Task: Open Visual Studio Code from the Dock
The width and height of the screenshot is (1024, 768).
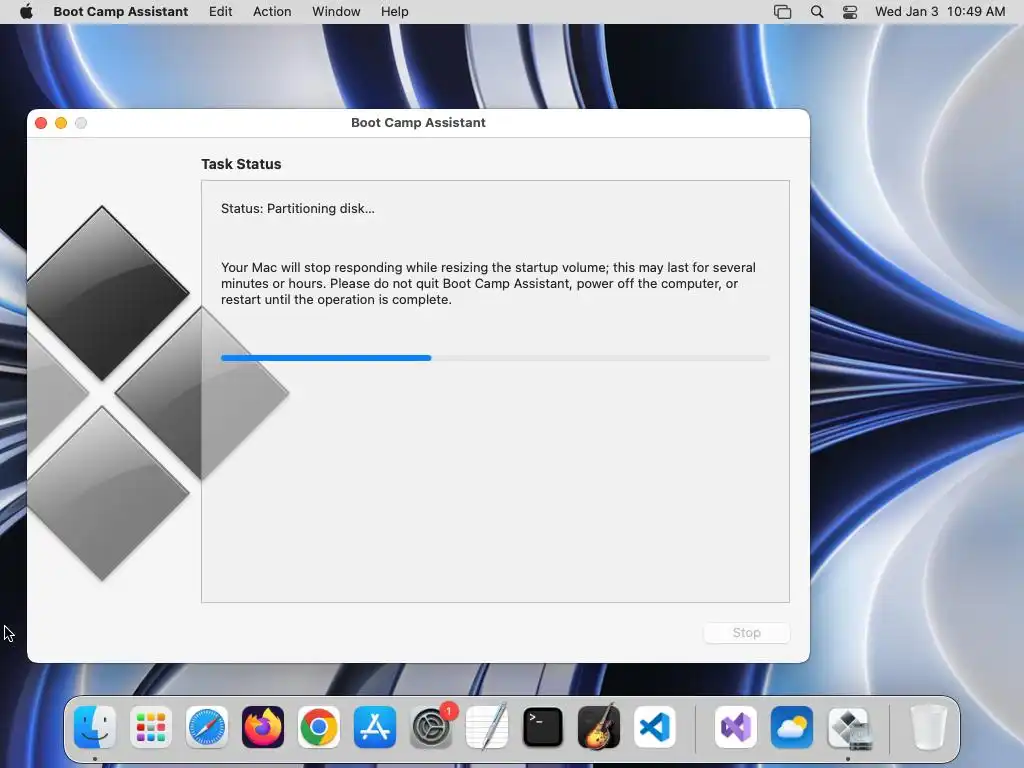Action: click(x=655, y=727)
